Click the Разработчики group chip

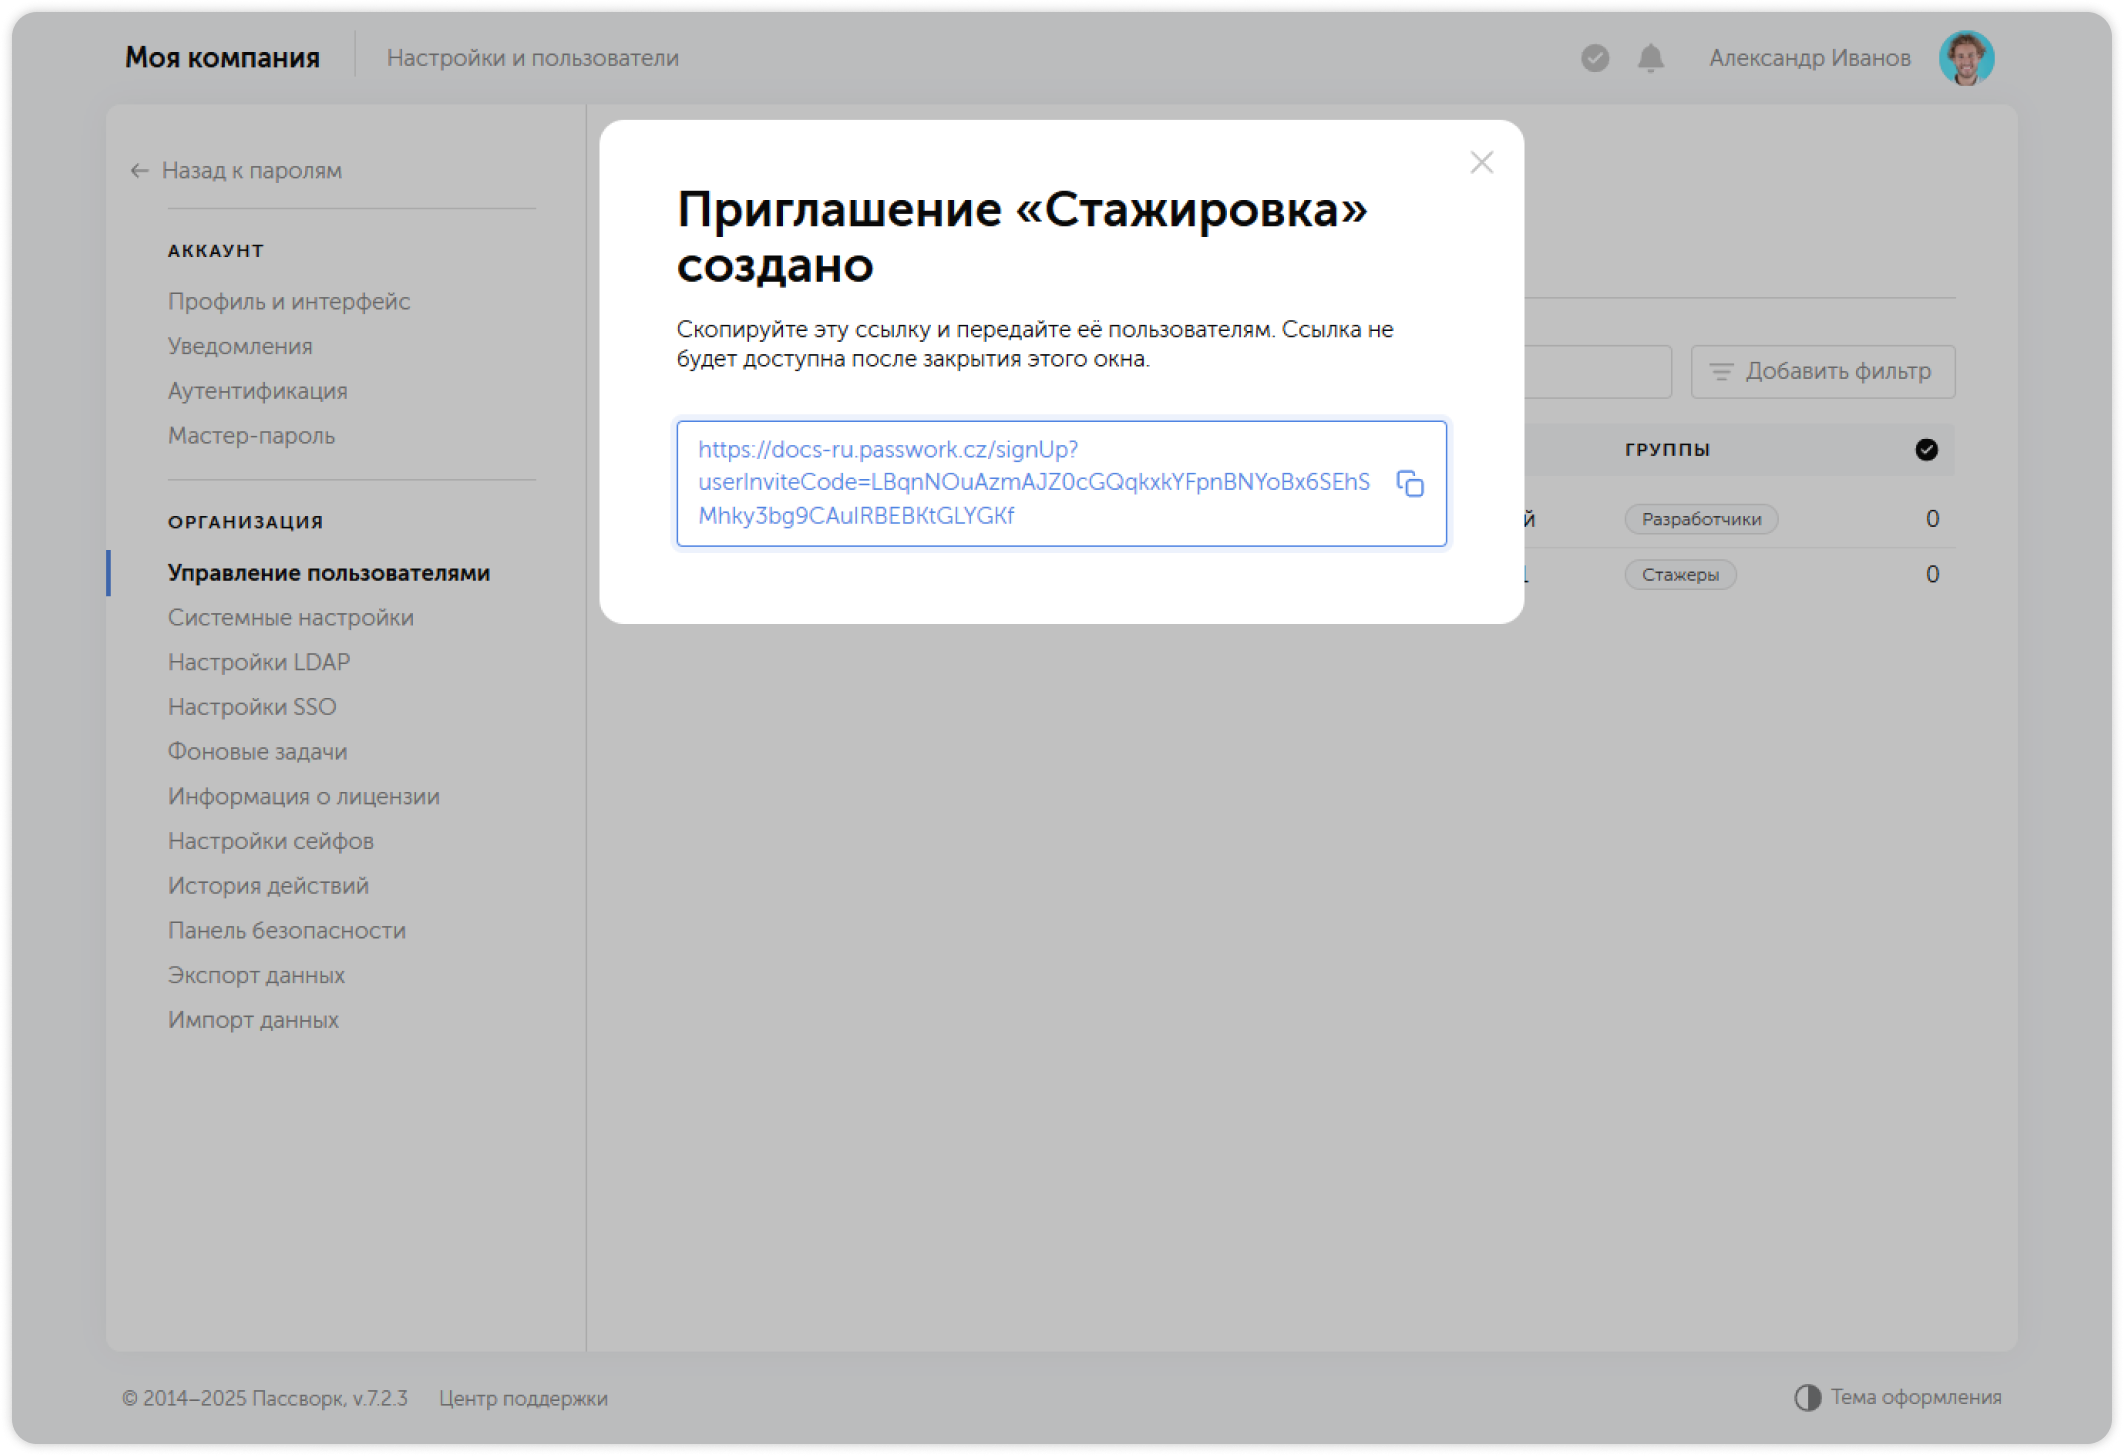[1700, 519]
